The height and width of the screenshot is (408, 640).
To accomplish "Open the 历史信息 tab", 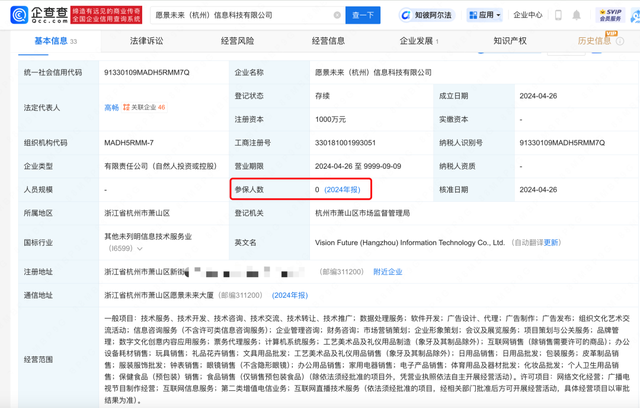I will 598,42.
